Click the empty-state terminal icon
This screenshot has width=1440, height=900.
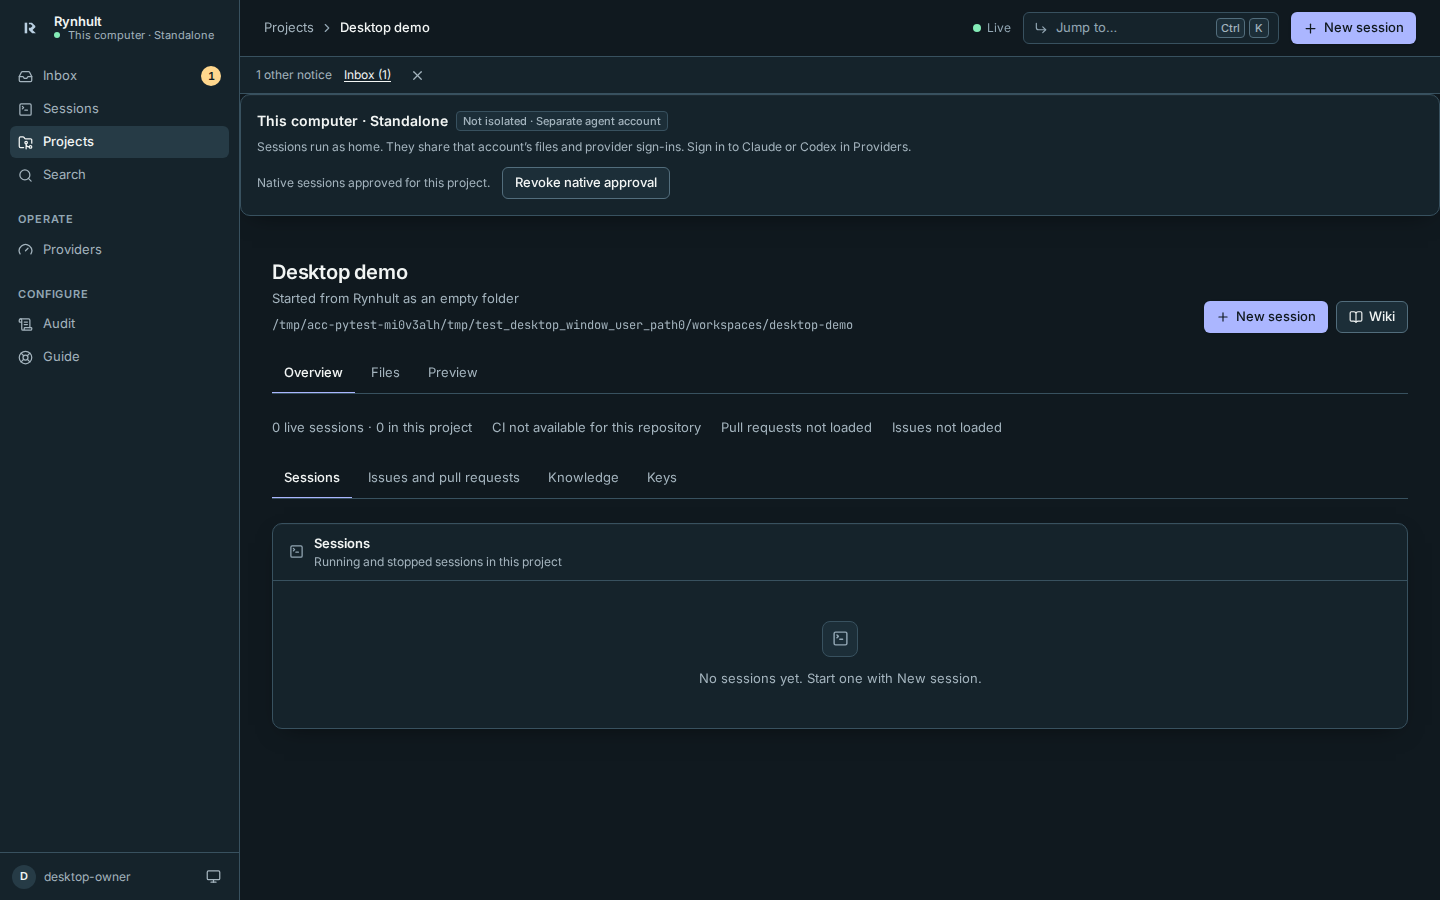click(840, 639)
